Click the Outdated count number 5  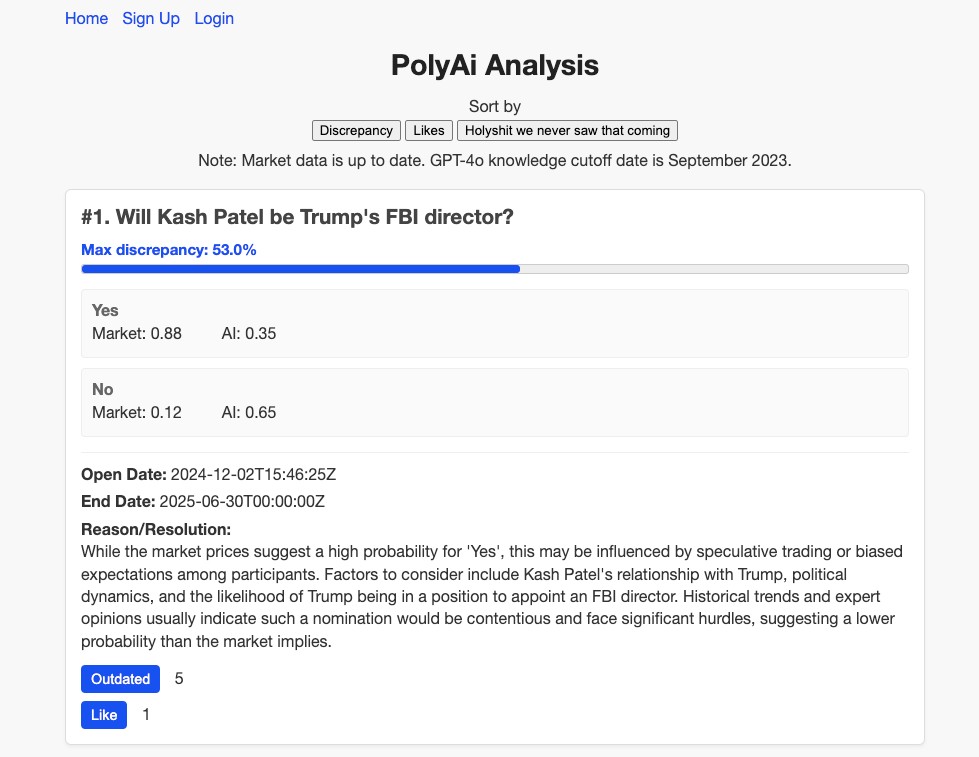tap(179, 679)
